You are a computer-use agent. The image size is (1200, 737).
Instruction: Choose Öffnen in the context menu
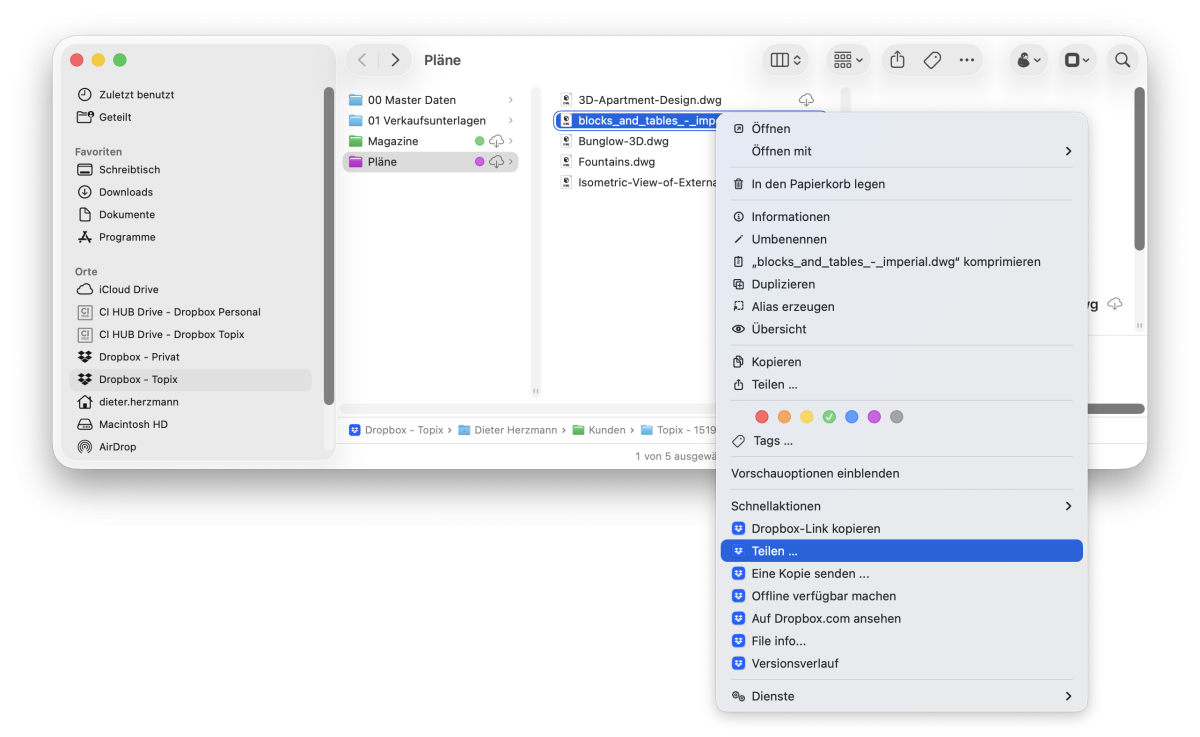click(901, 129)
